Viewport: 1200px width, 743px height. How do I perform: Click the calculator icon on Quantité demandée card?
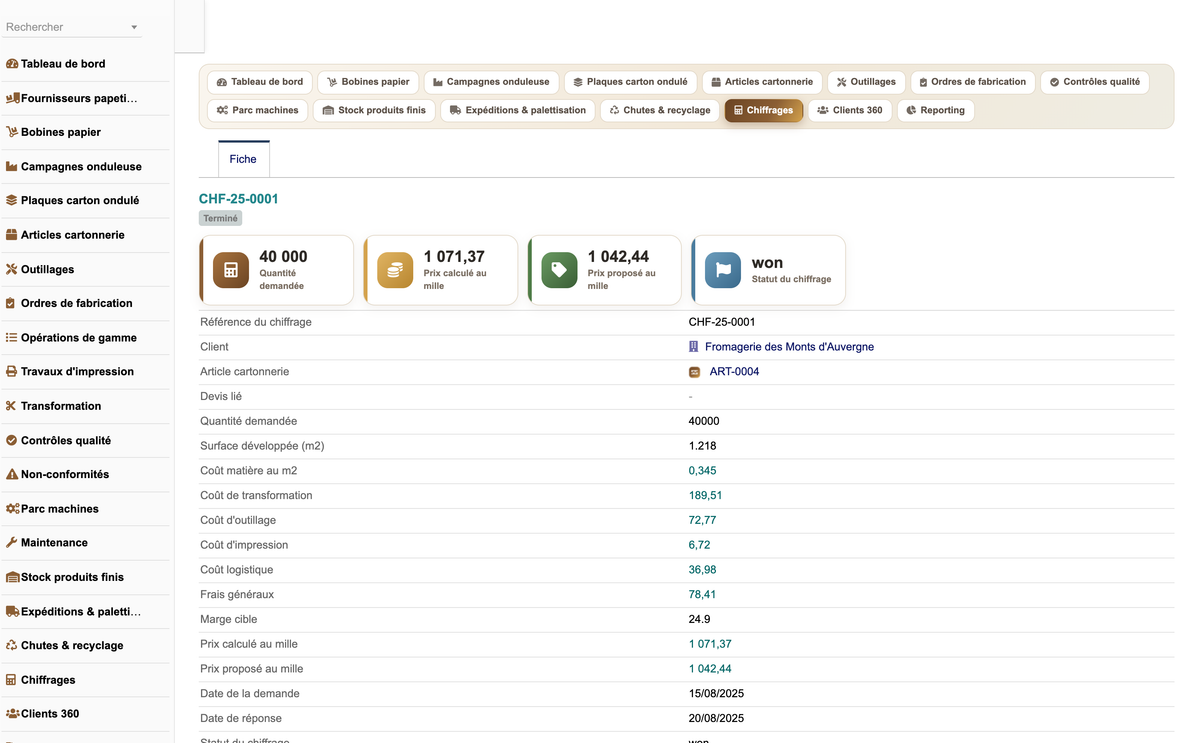pos(231,270)
